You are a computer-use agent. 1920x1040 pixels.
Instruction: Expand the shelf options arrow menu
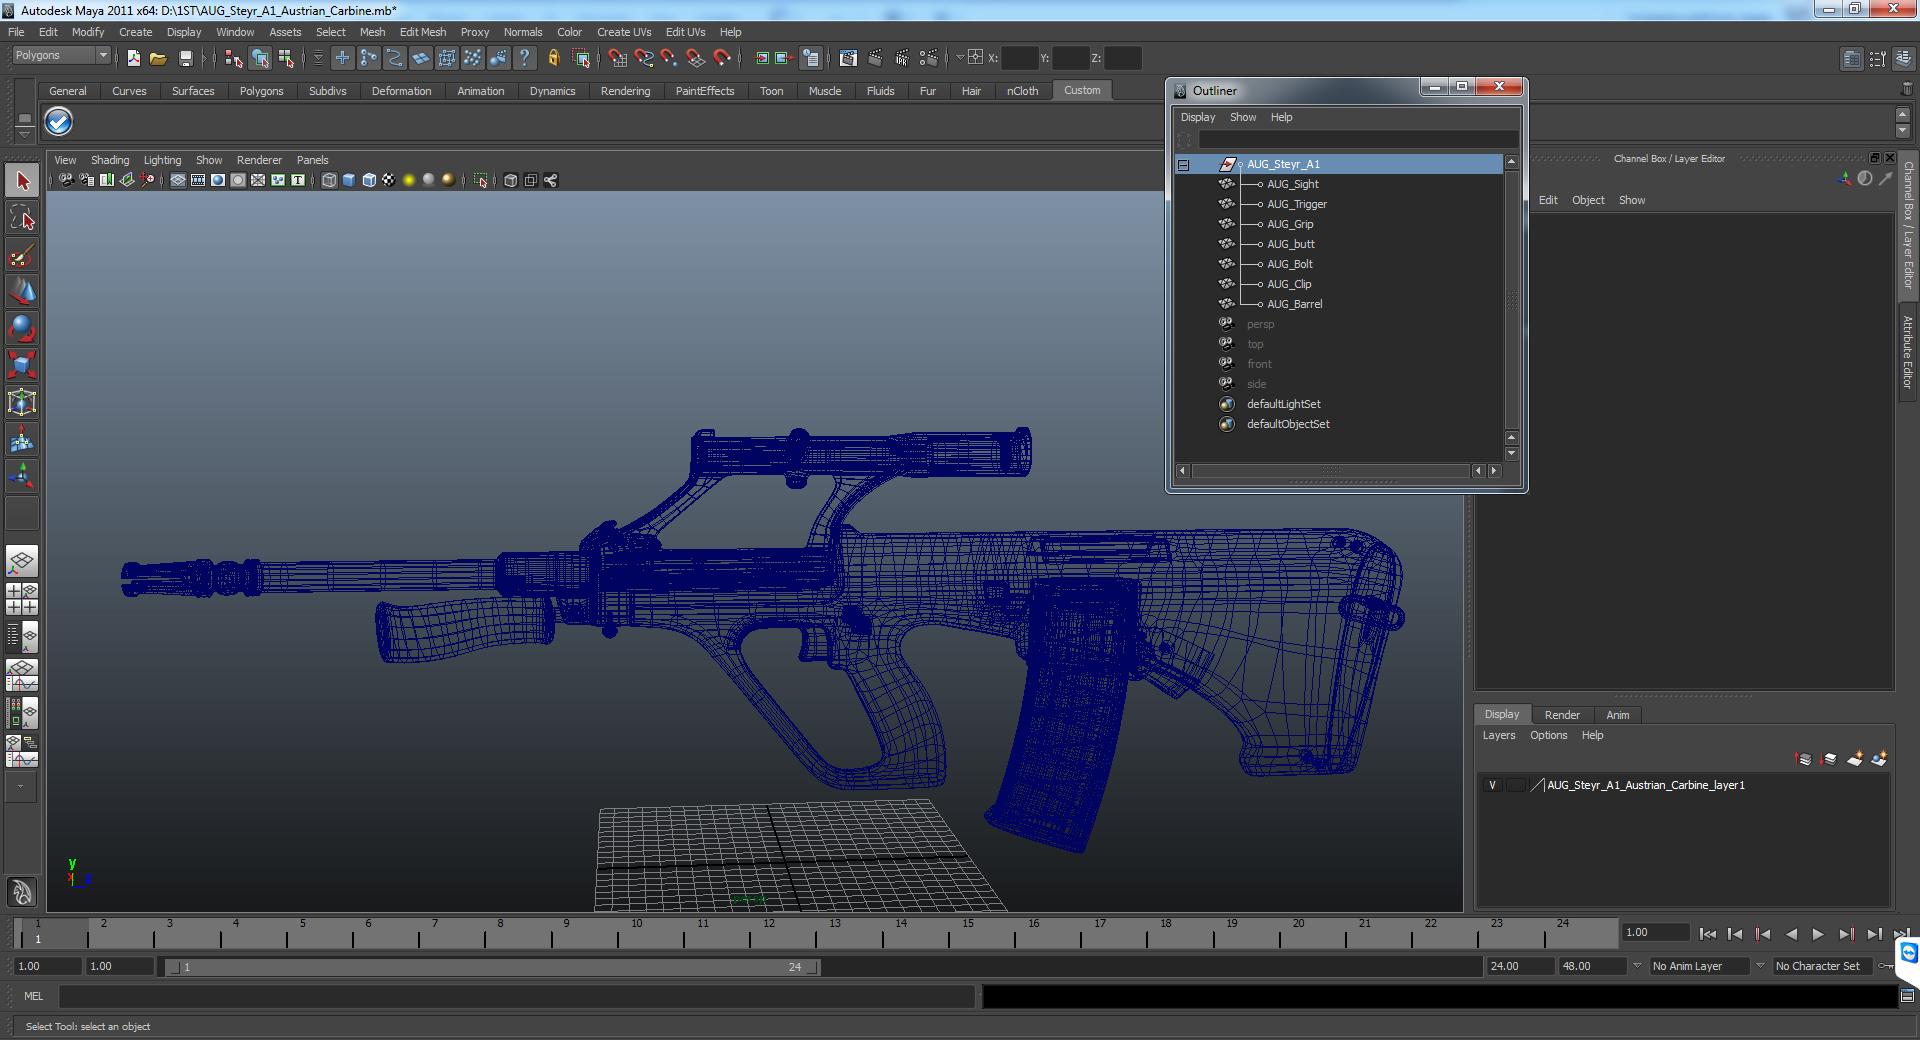pos(25,134)
